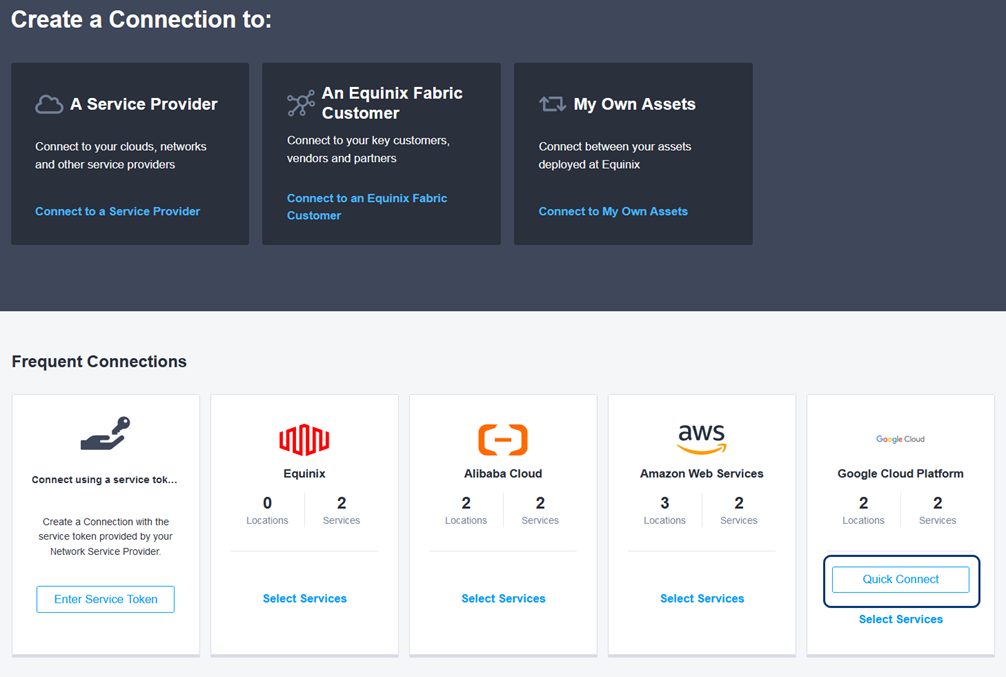Click the 3 Locations count on Amazon Web Services

coord(665,510)
